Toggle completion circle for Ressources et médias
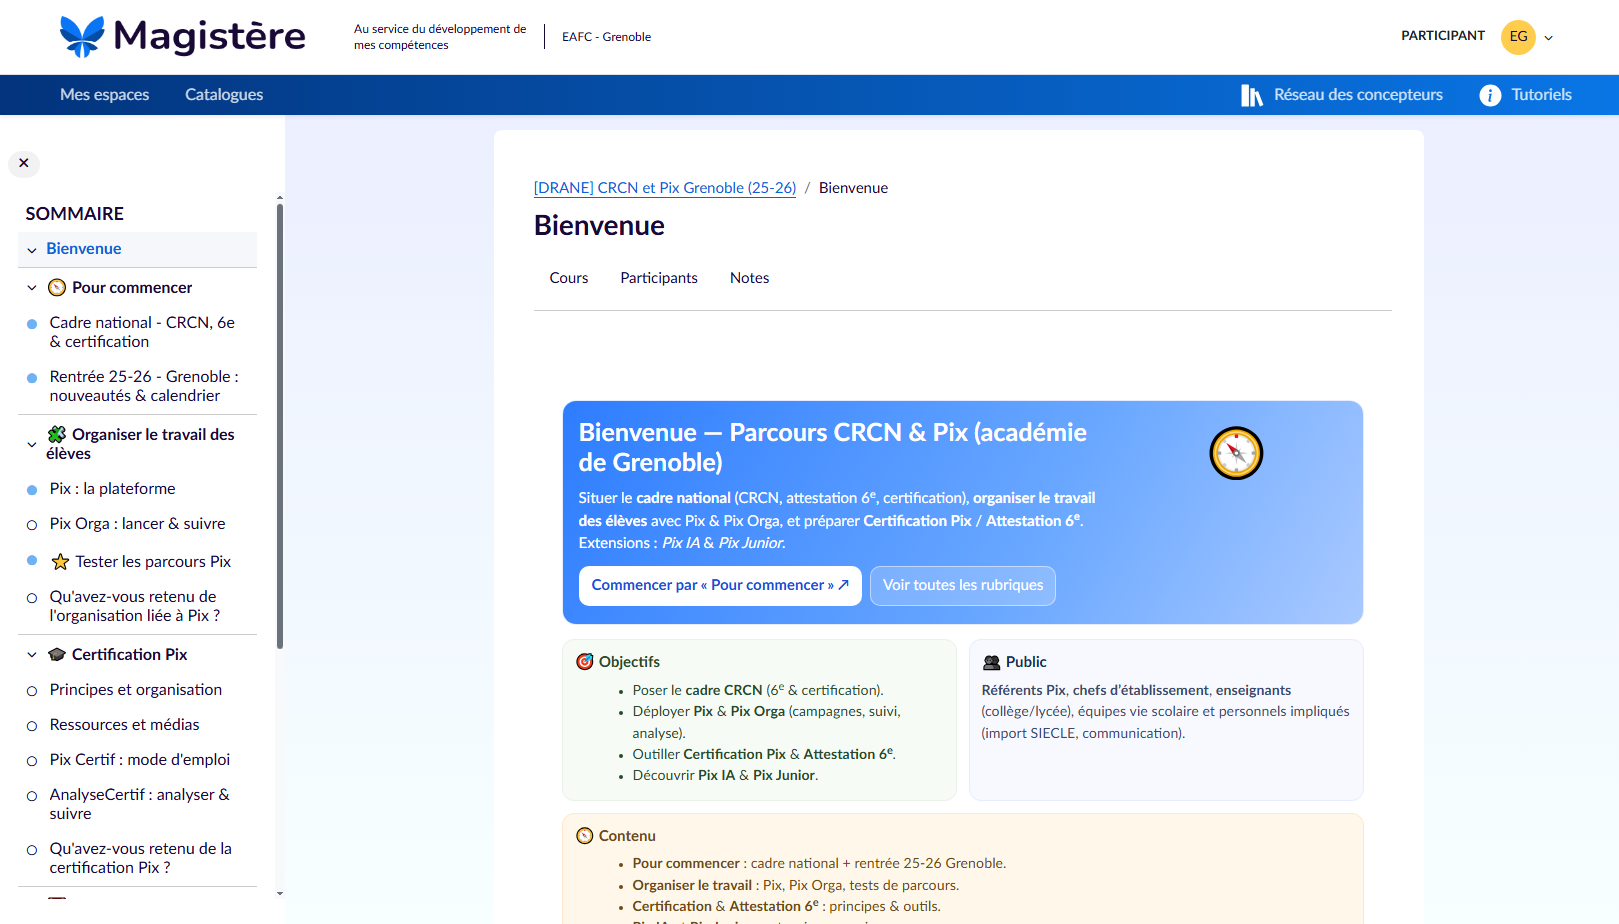 (x=32, y=726)
